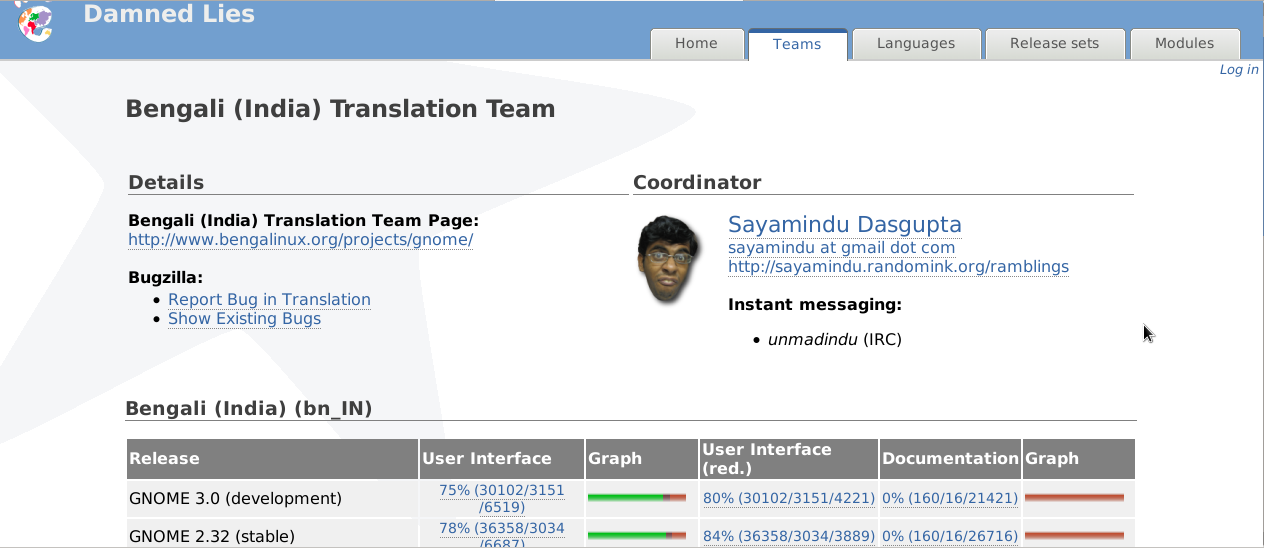This screenshot has height=548, width=1264.
Task: Click the sayamindu at gmail email link
Action: click(841, 247)
